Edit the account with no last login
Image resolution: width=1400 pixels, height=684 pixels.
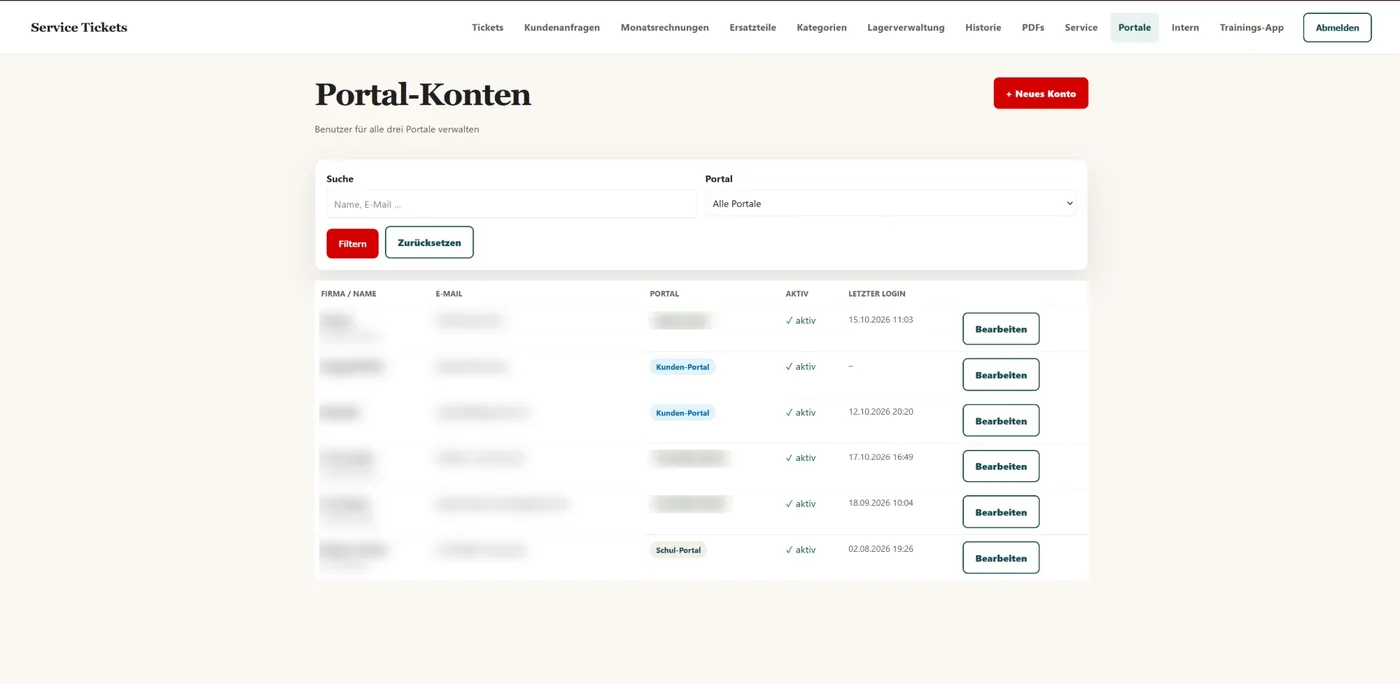(x=1001, y=375)
